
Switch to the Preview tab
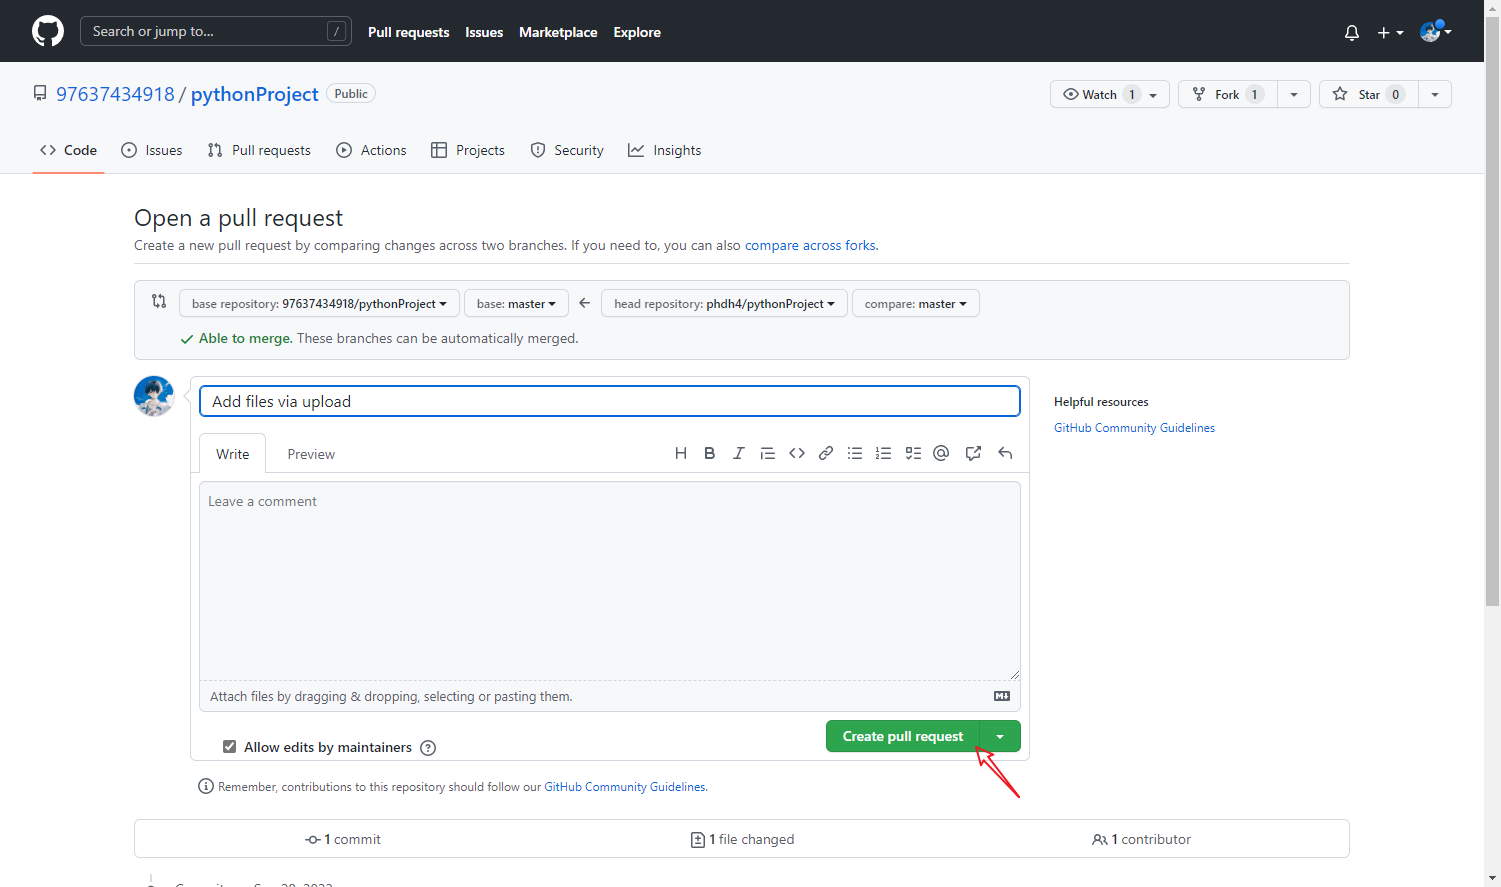pyautogui.click(x=311, y=454)
